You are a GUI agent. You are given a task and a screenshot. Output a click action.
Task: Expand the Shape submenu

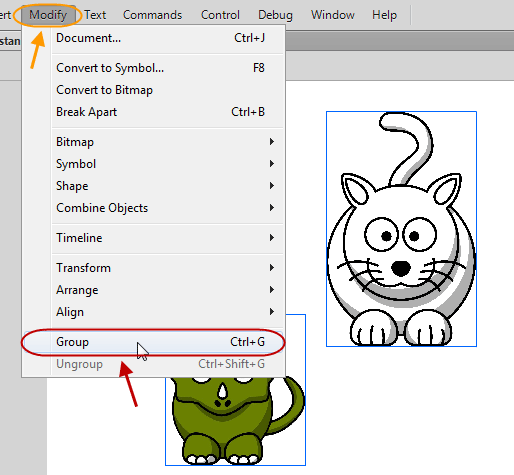(153, 186)
